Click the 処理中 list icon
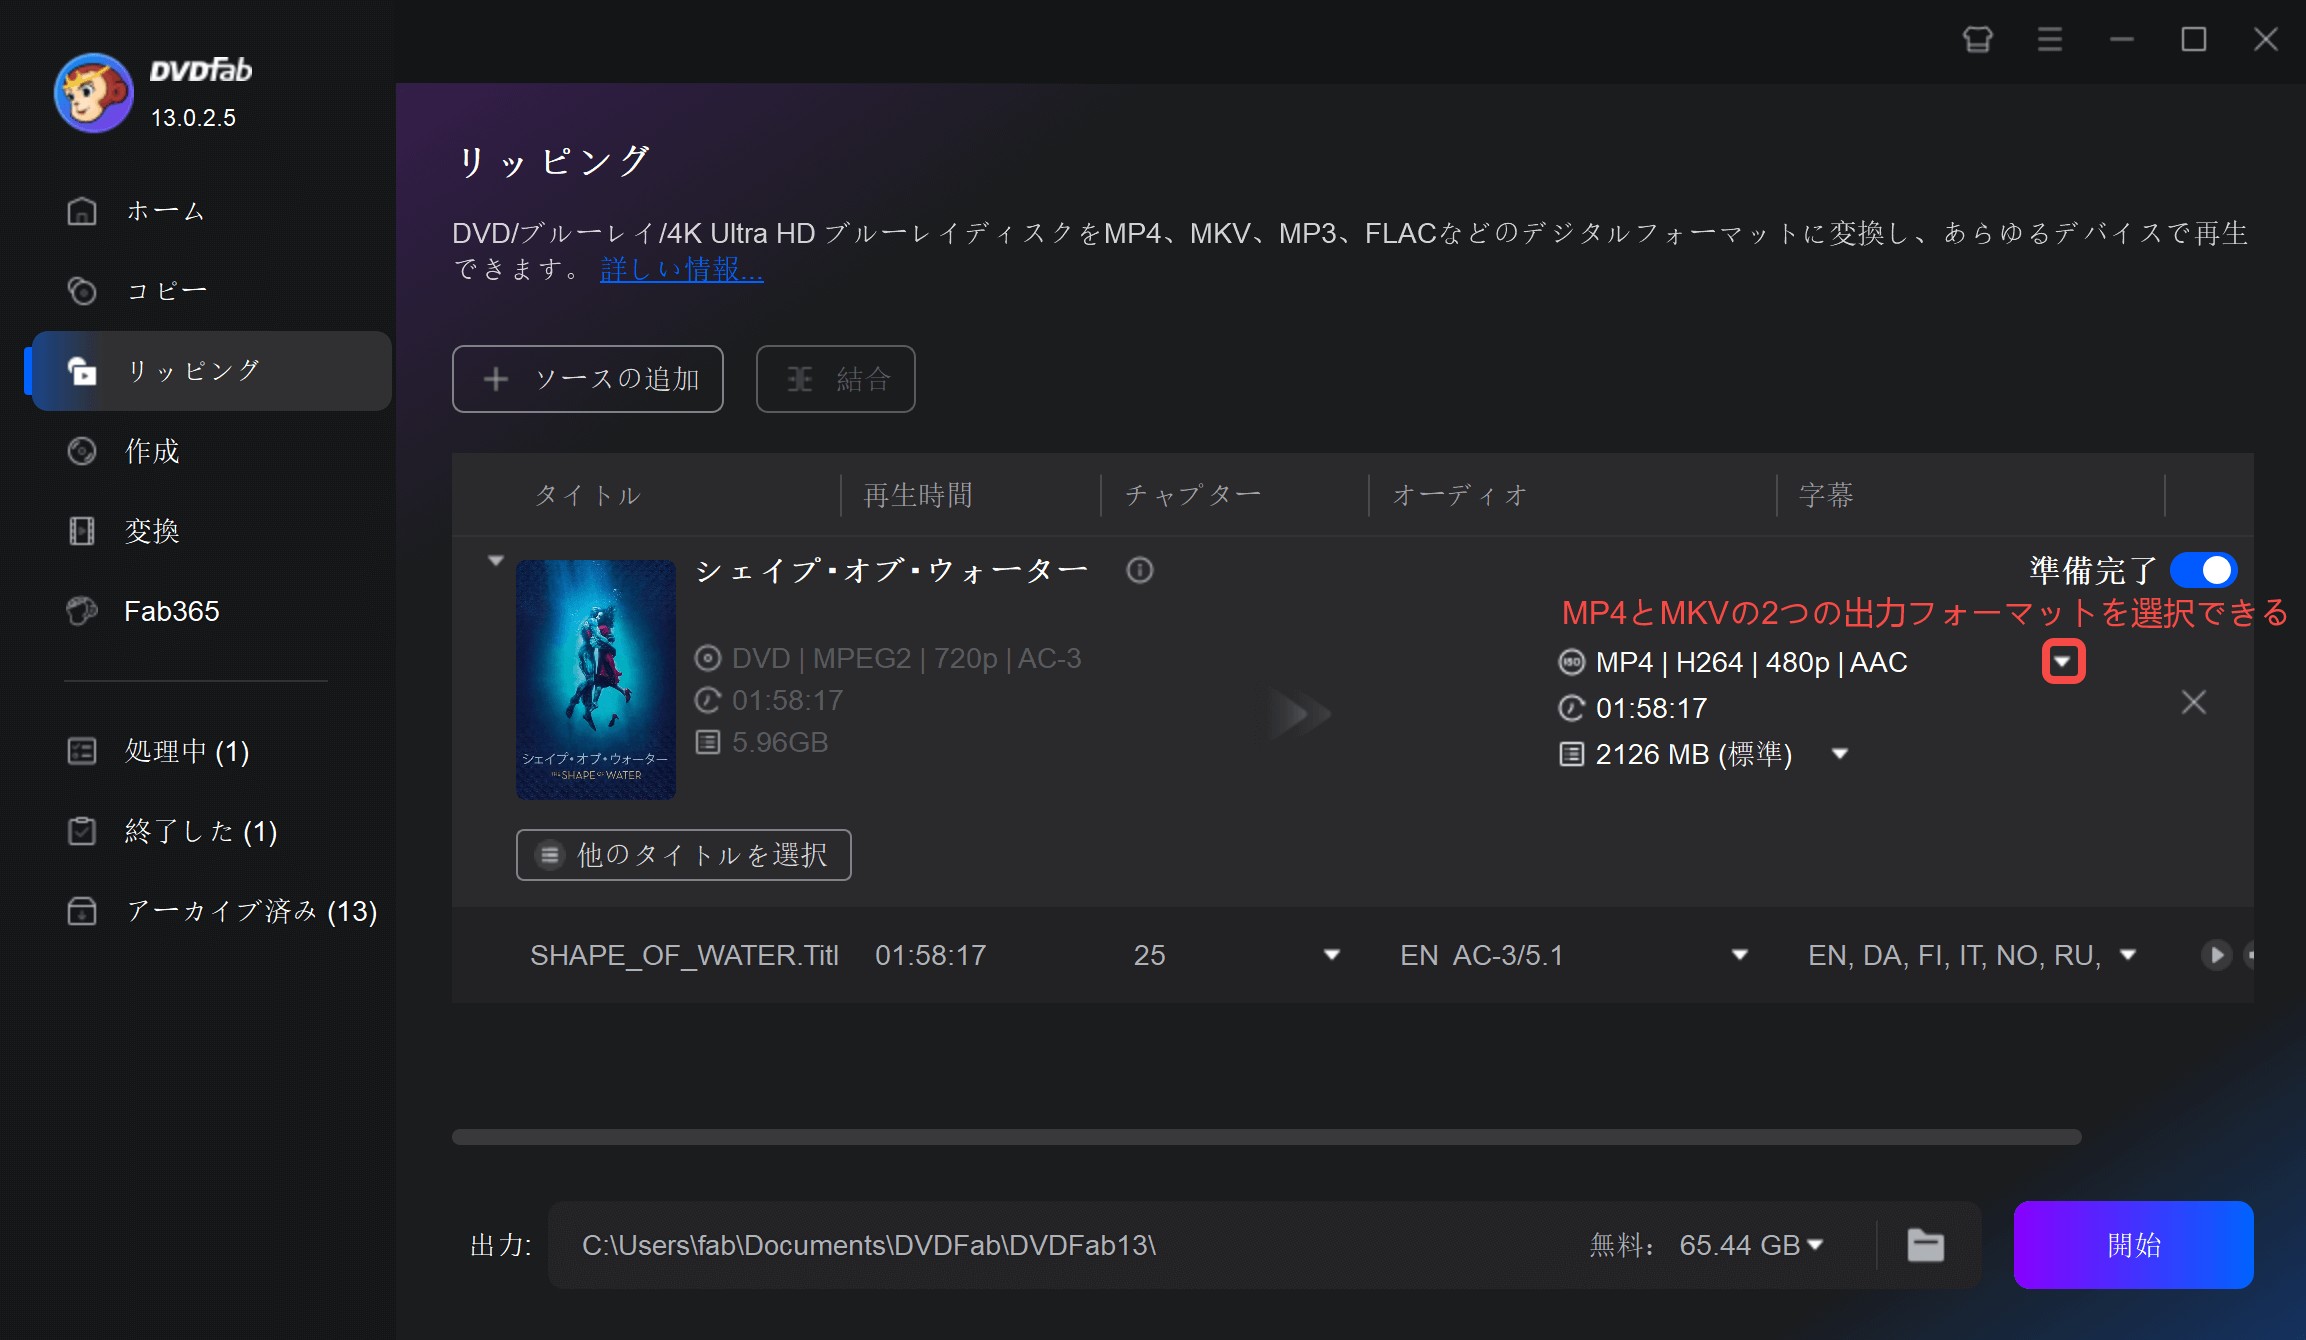 coord(82,751)
